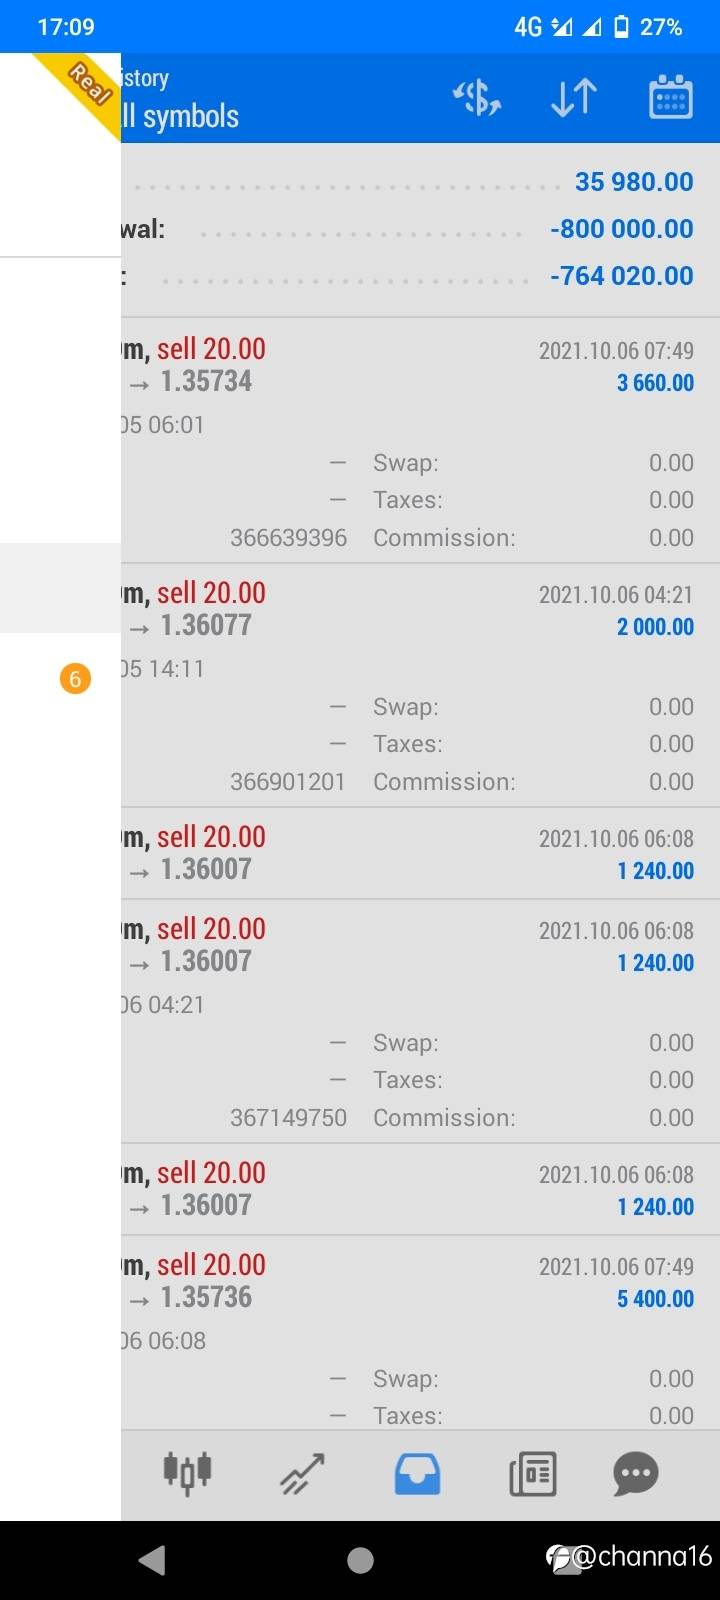Collapse the sell trade with 3 660.00 profit
This screenshot has height=1600, width=720.
[x=420, y=366]
